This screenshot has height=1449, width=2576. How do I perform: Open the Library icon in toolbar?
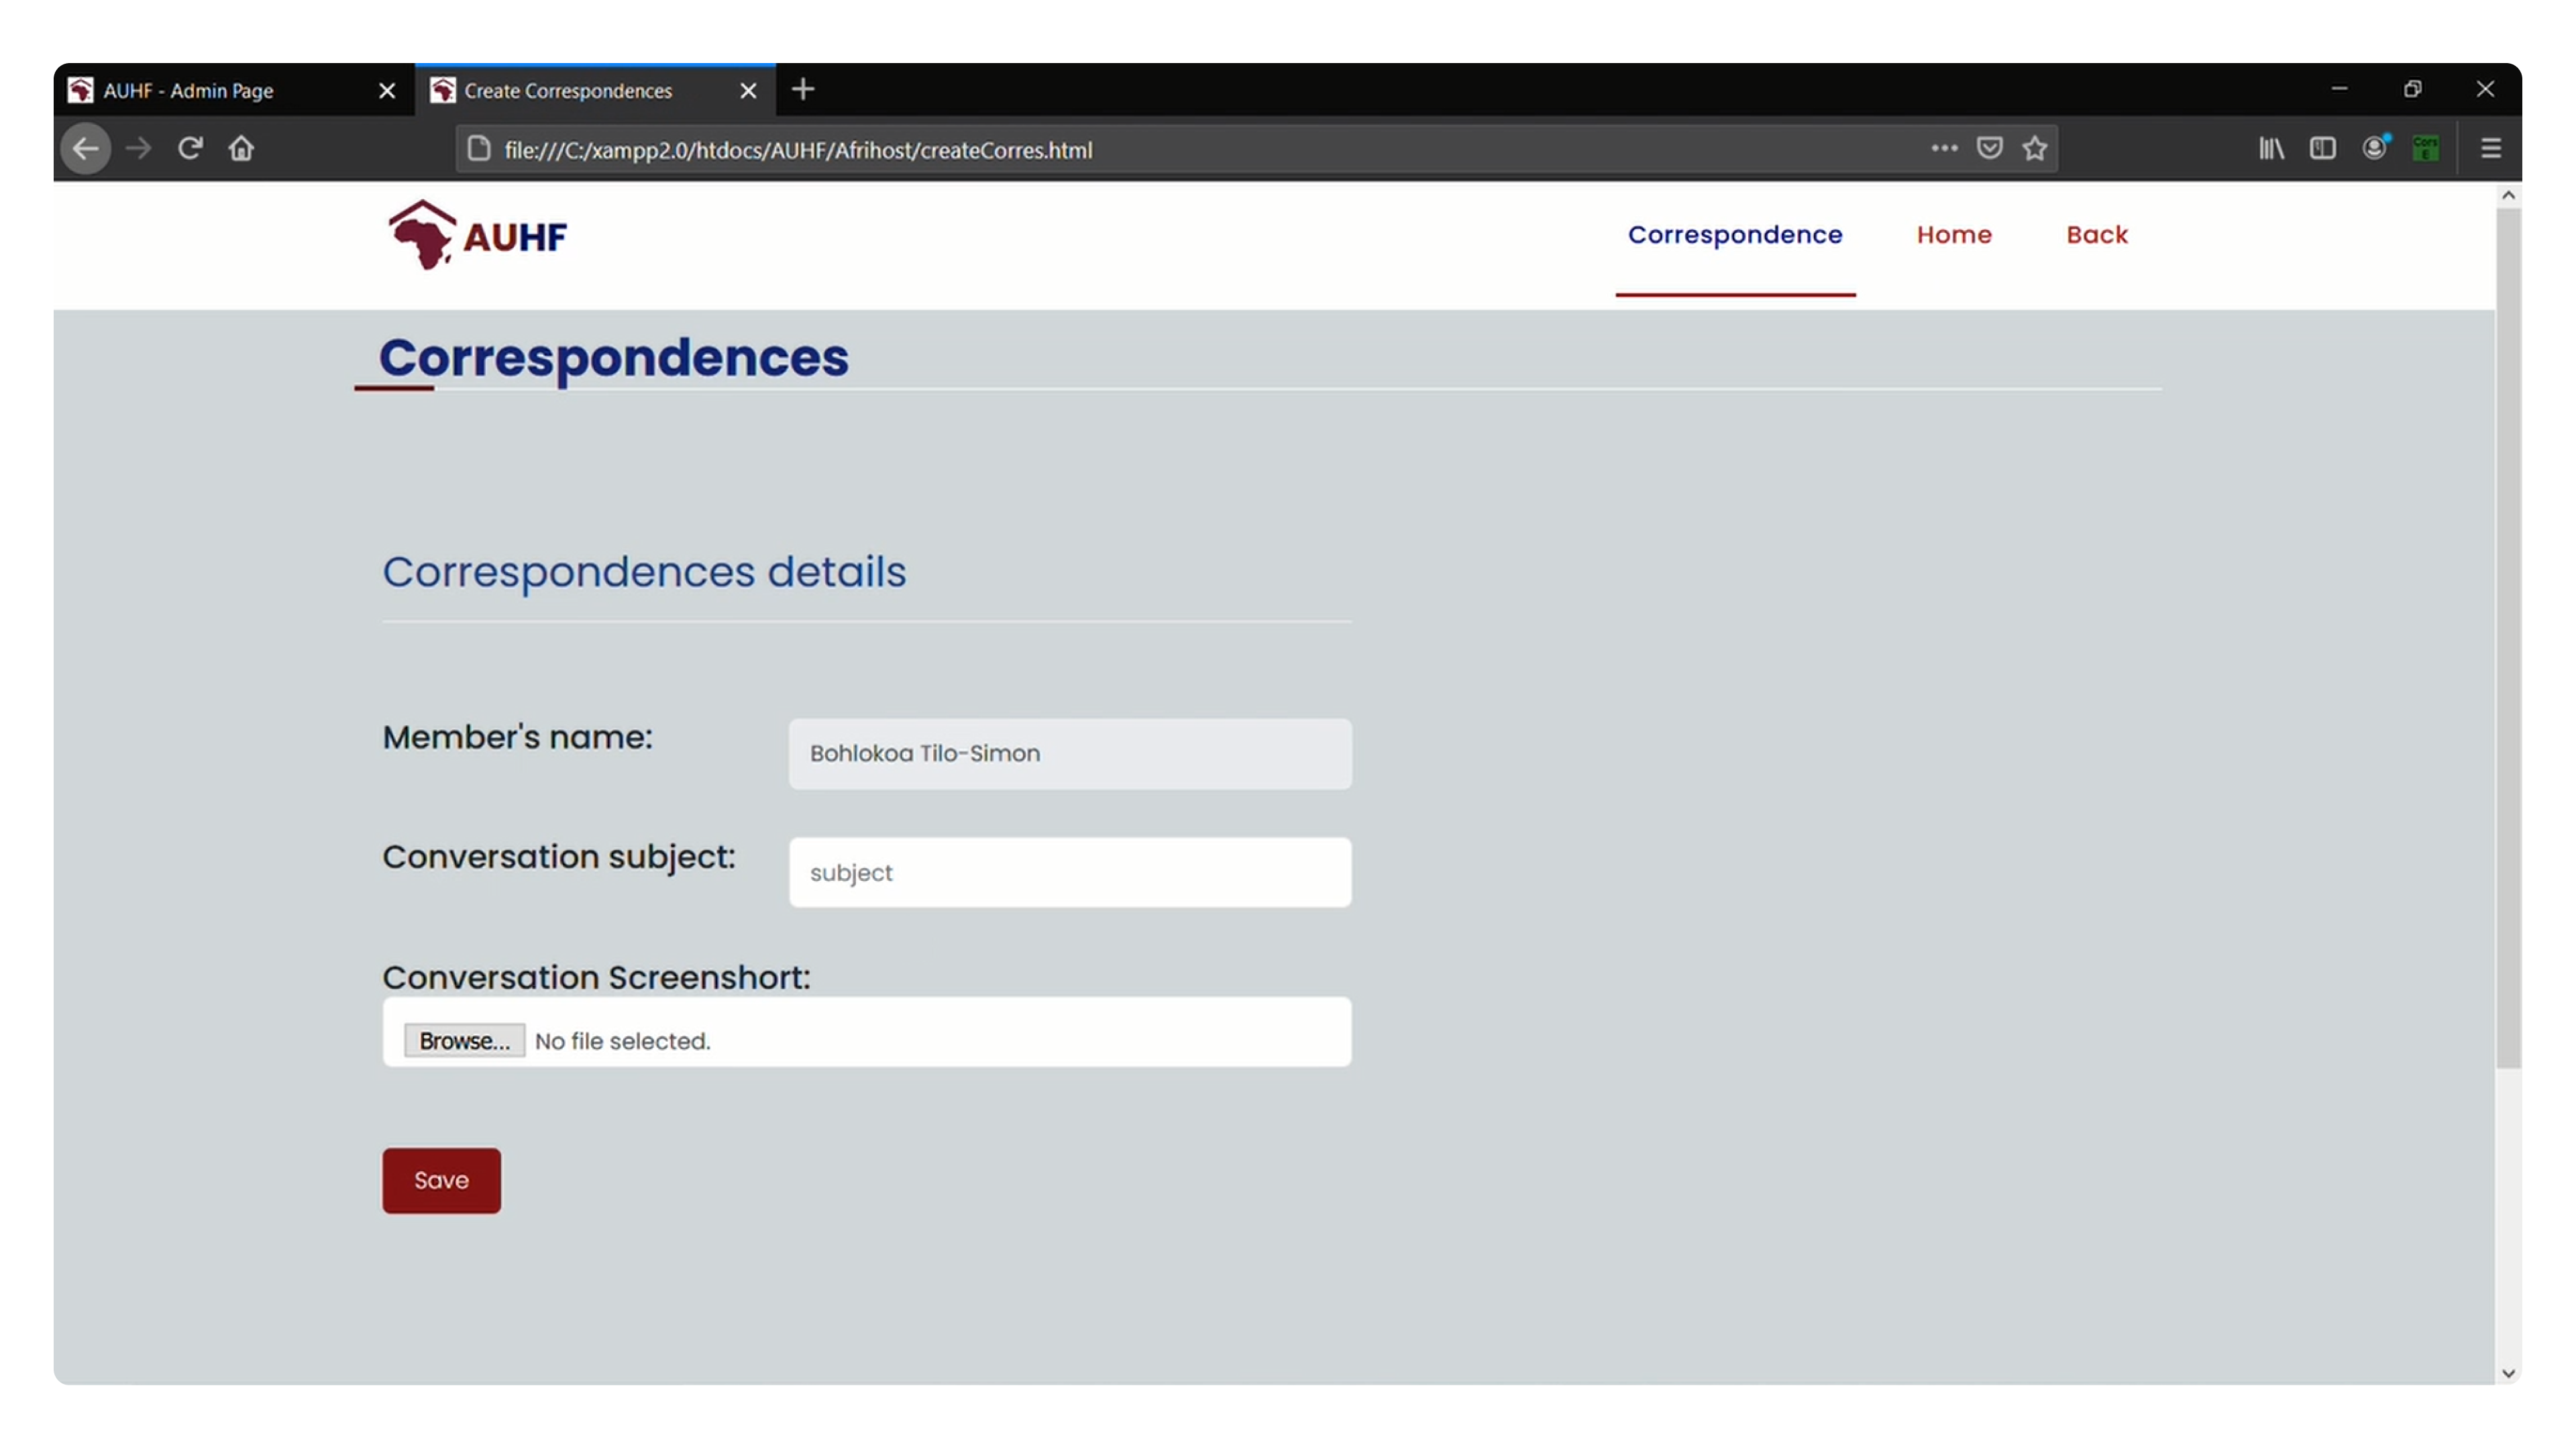click(x=2271, y=148)
